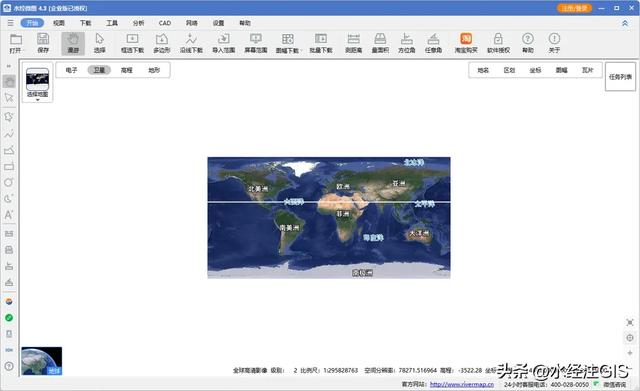
Task: Pick circle drawing tool in left sidebar
Action: tap(9, 182)
